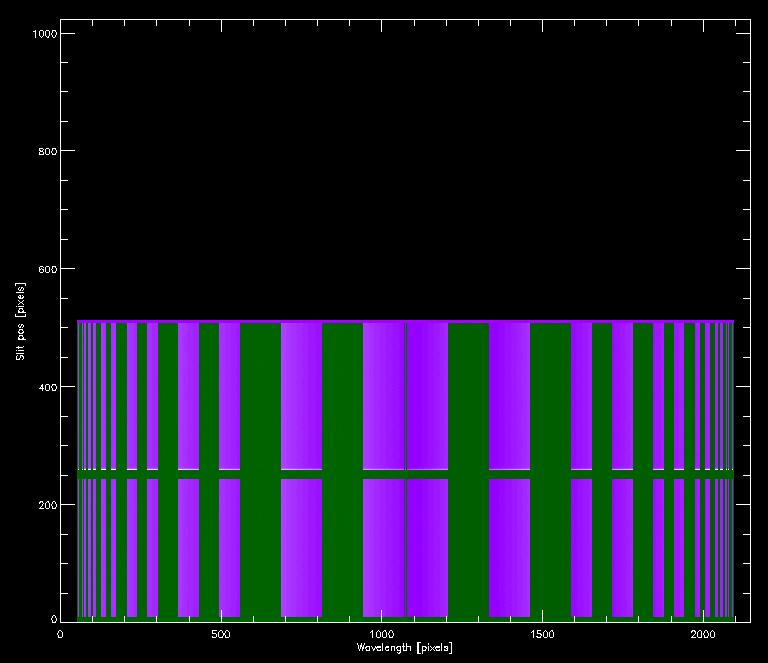Click the x-axis tick label '1500'
Viewport: 768px width, 663px height.
coord(542,635)
